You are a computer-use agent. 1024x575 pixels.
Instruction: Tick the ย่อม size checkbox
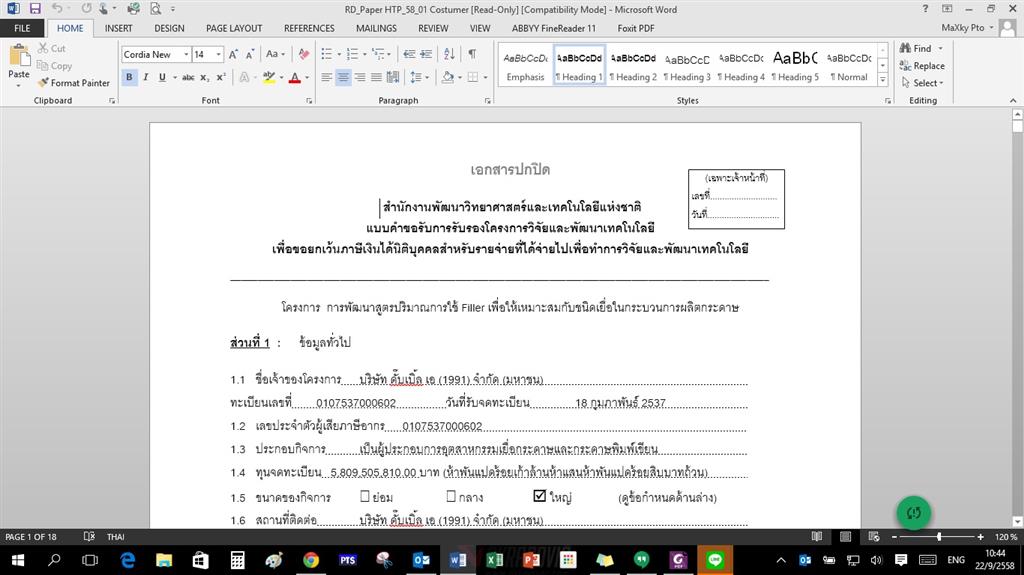pyautogui.click(x=365, y=497)
